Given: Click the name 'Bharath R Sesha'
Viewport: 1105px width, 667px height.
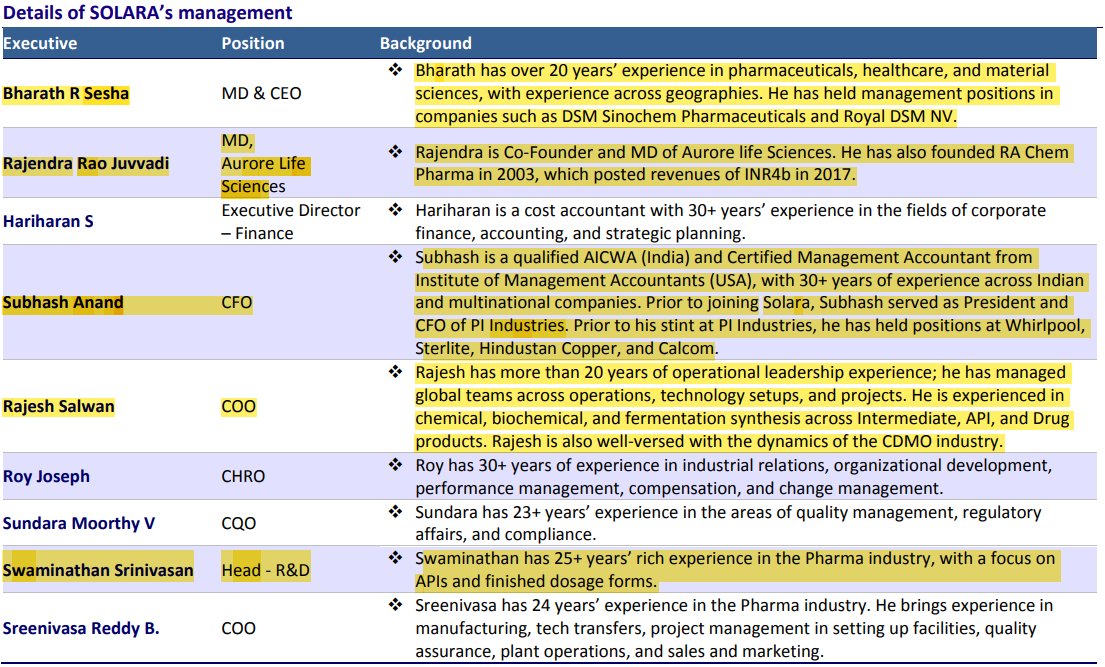Looking at the screenshot, I should coord(66,94).
